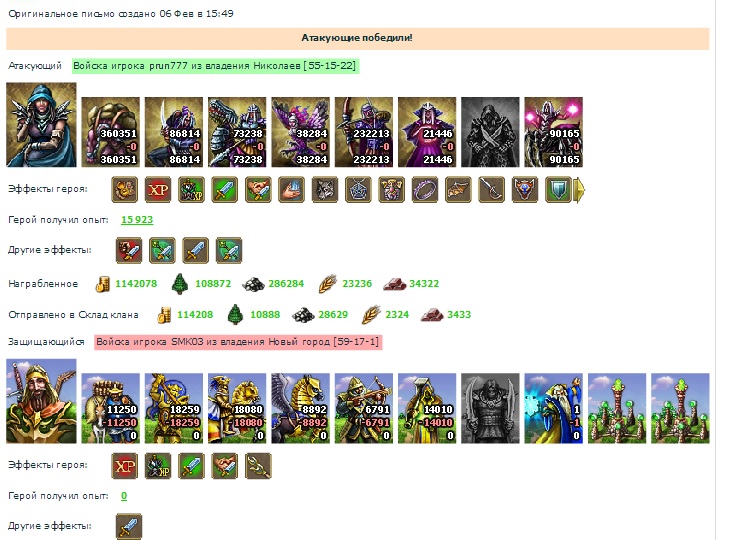Click the handshake effect icon in defender effects
This screenshot has height=540, width=752.
pos(224,466)
